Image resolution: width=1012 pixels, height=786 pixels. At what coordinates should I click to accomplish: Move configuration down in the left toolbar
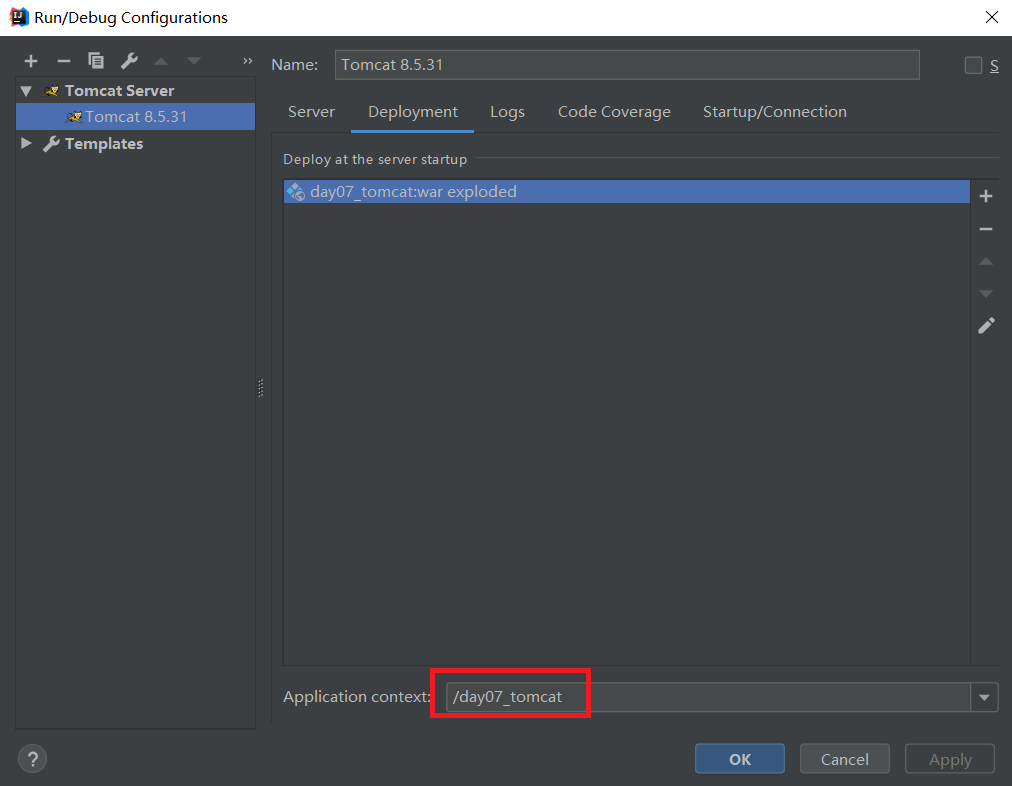pyautogui.click(x=194, y=61)
